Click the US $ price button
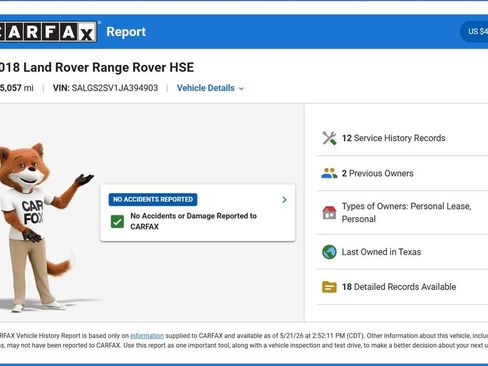 click(x=474, y=32)
